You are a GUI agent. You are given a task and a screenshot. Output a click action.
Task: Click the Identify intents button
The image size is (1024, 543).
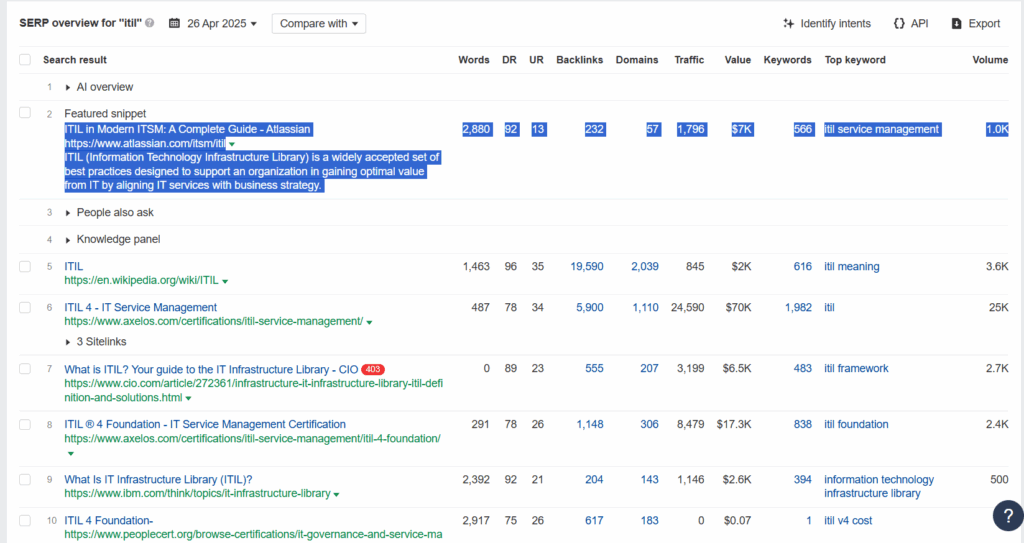[x=827, y=24]
